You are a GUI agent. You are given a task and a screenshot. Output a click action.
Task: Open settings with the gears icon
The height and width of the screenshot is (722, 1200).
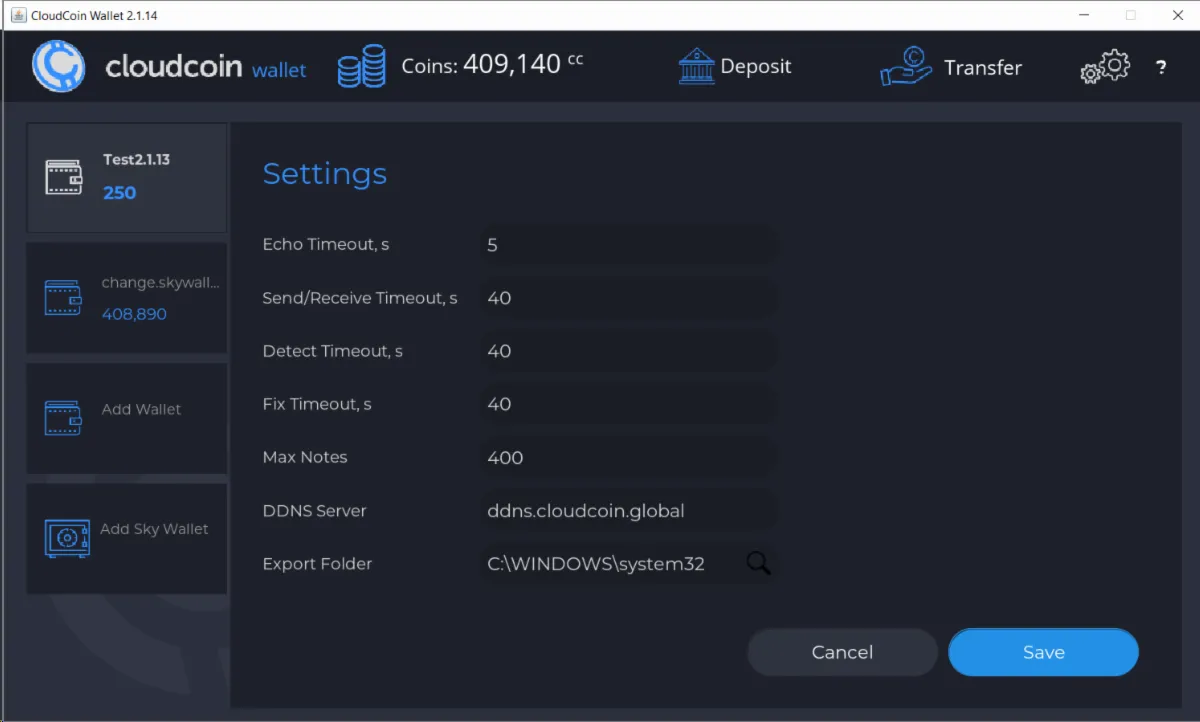(1105, 68)
